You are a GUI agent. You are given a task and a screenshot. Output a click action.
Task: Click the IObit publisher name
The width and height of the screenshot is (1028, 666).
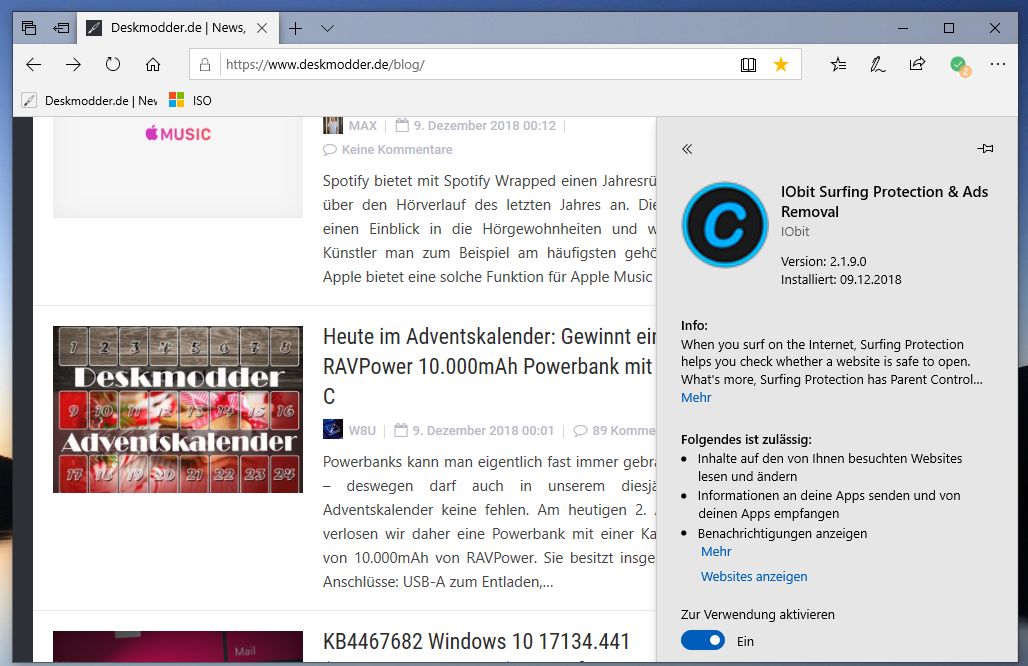coord(795,231)
